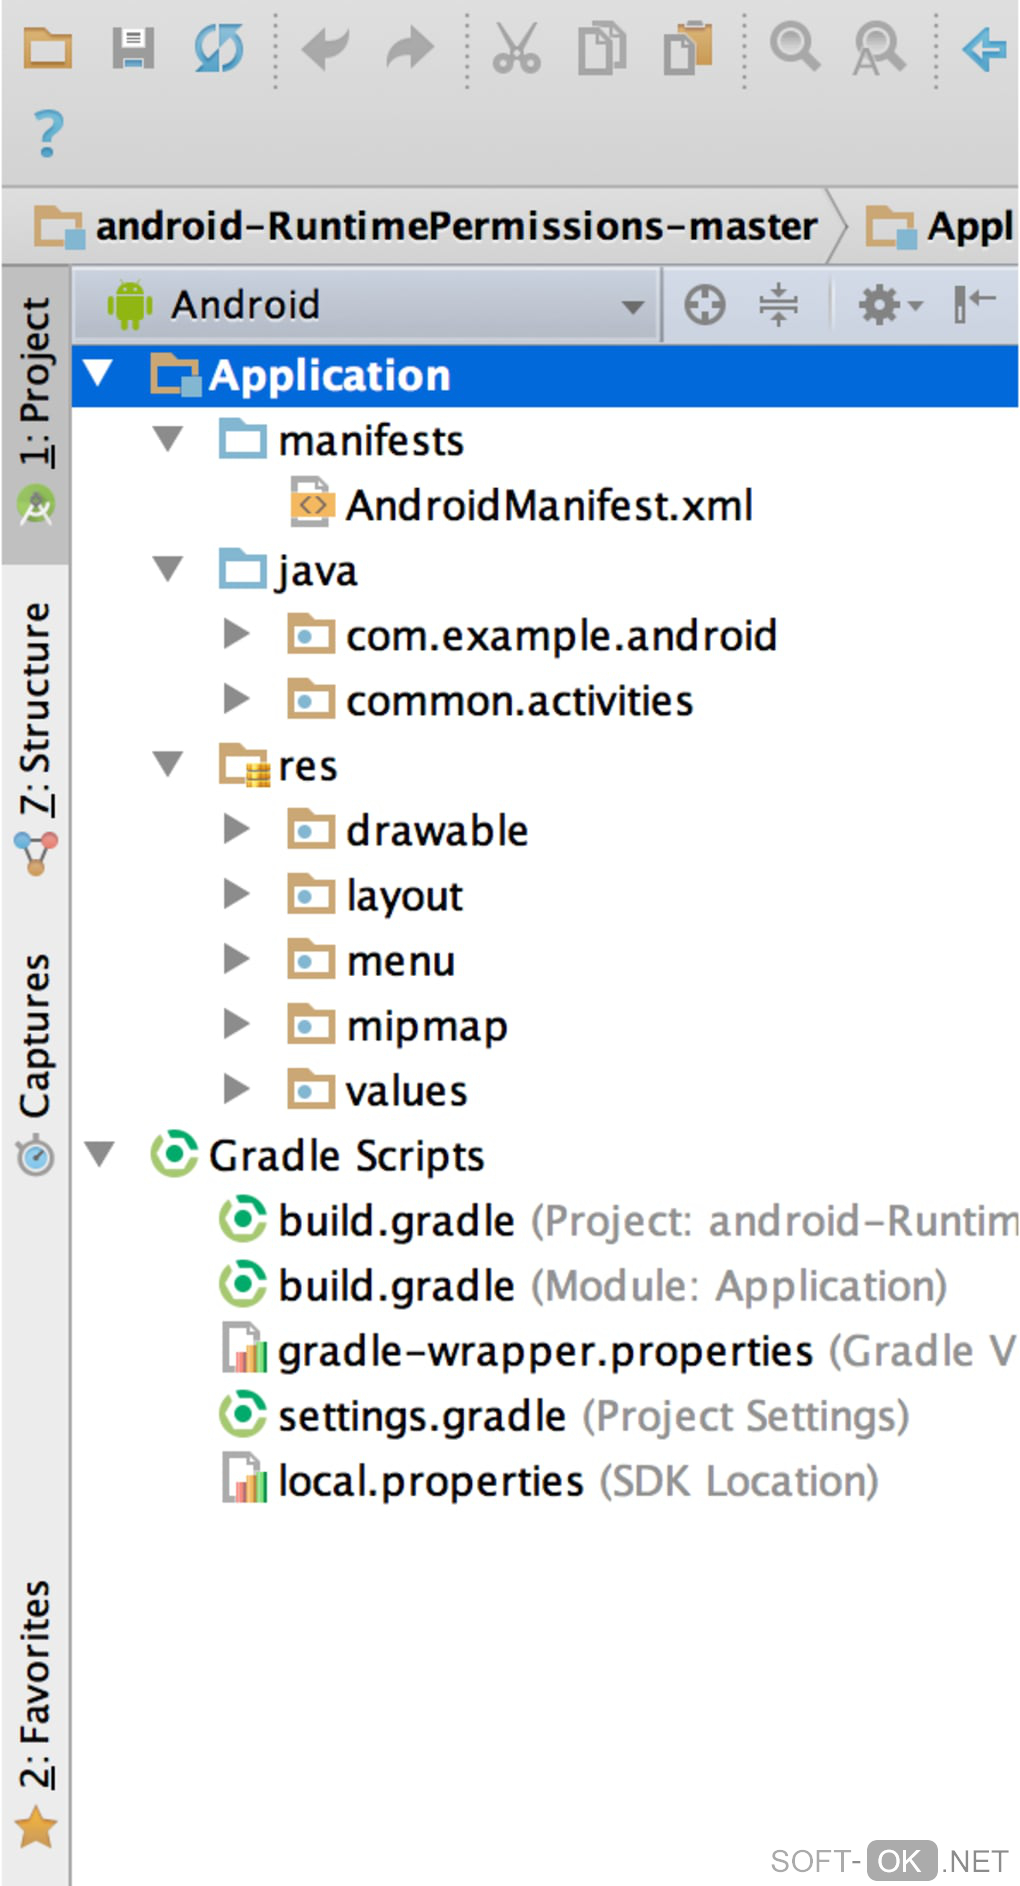Select build.gradle (Project) file
The width and height of the screenshot is (1020, 1886).
coord(648,1221)
